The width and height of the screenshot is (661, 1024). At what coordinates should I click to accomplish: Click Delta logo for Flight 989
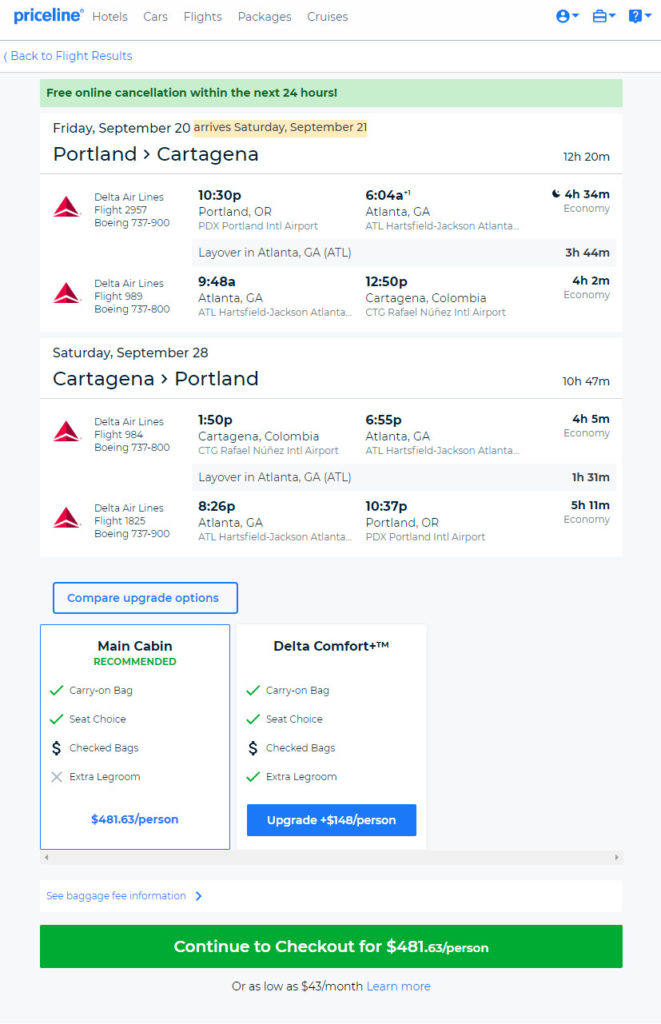pos(67,293)
